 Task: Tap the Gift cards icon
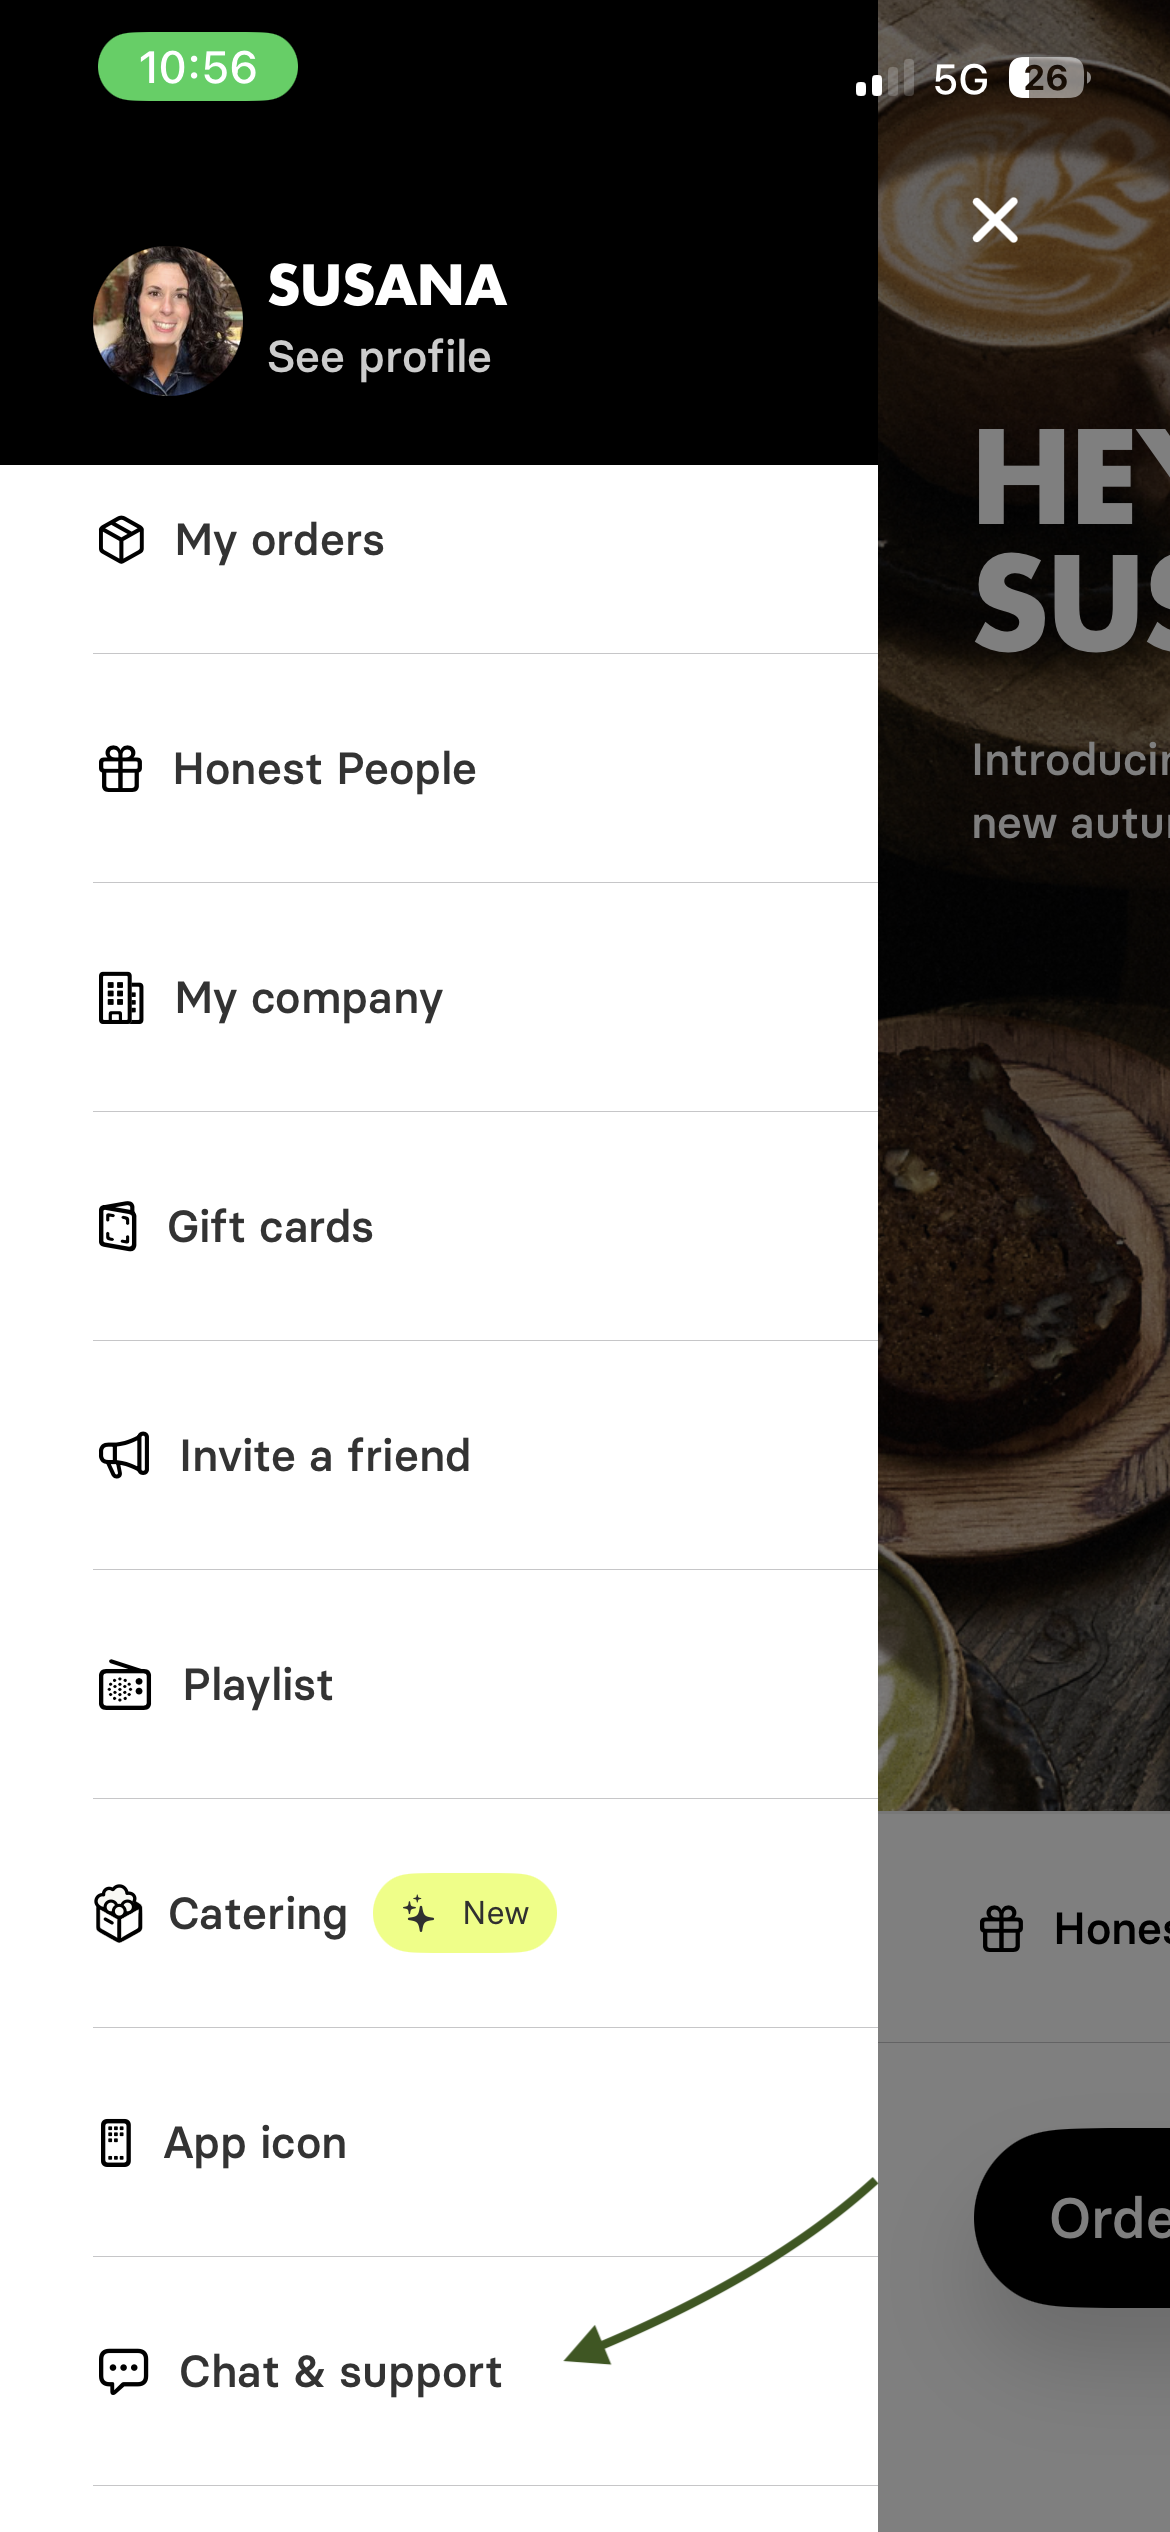point(118,1226)
